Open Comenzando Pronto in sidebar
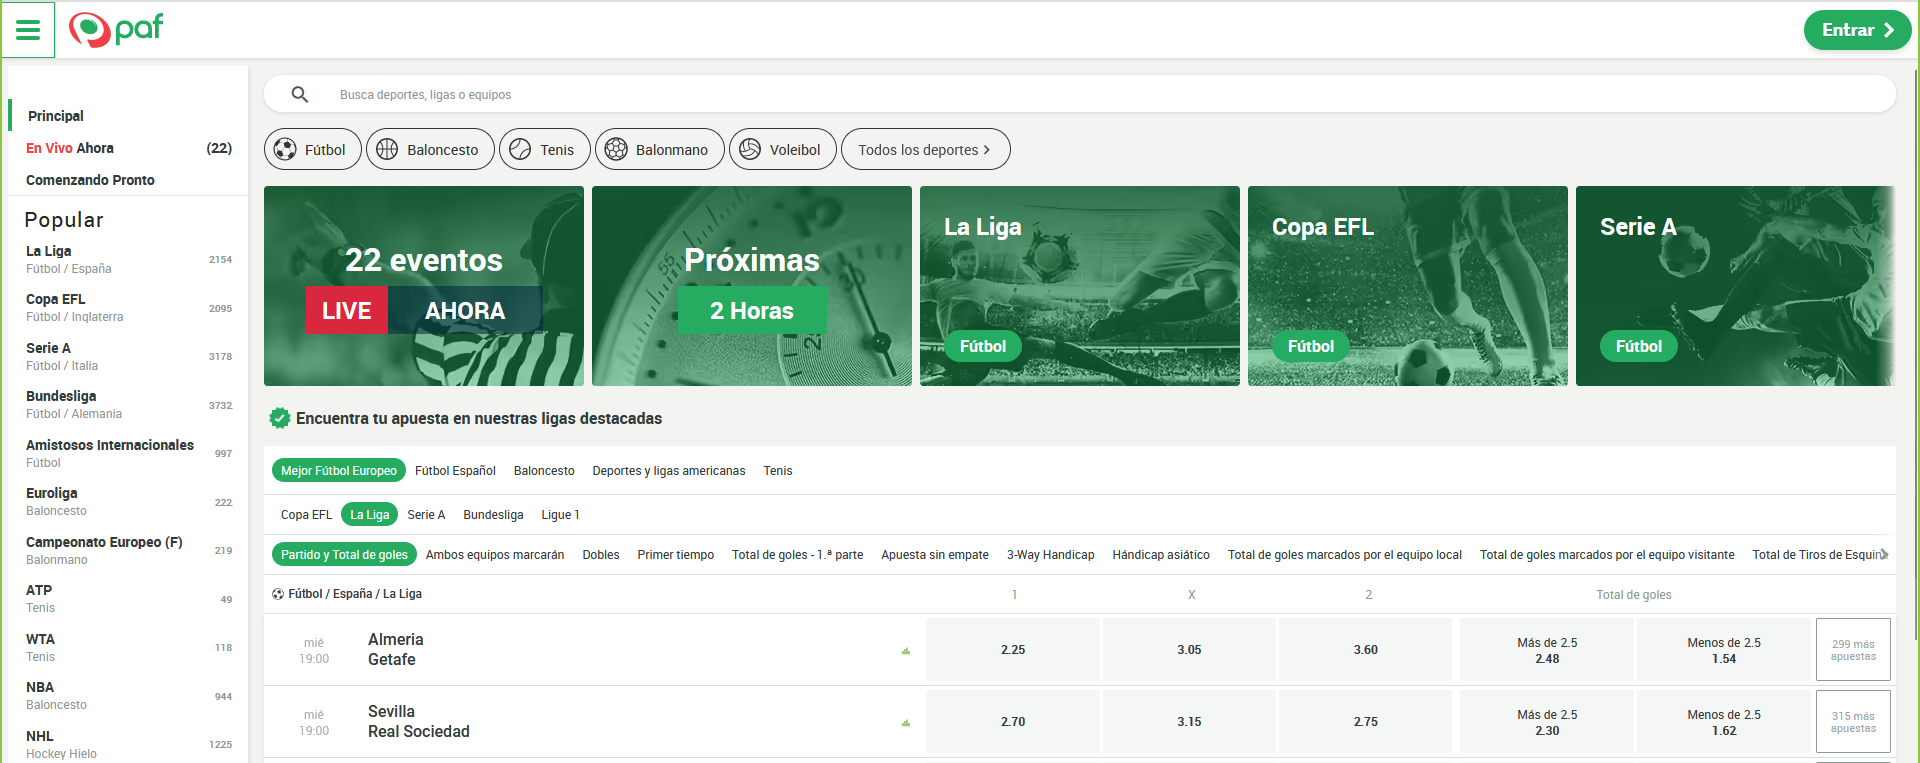This screenshot has width=1920, height=763. [x=128, y=180]
